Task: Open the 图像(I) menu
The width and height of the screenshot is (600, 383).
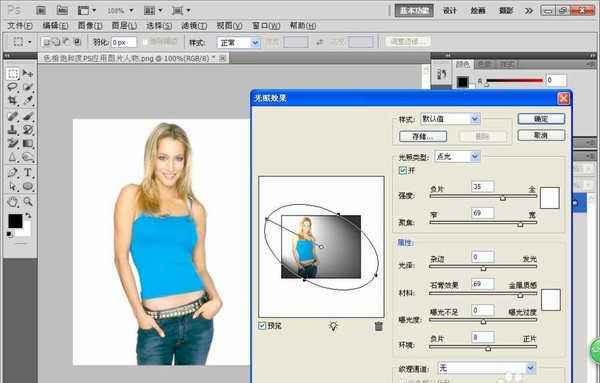Action: (x=90, y=26)
